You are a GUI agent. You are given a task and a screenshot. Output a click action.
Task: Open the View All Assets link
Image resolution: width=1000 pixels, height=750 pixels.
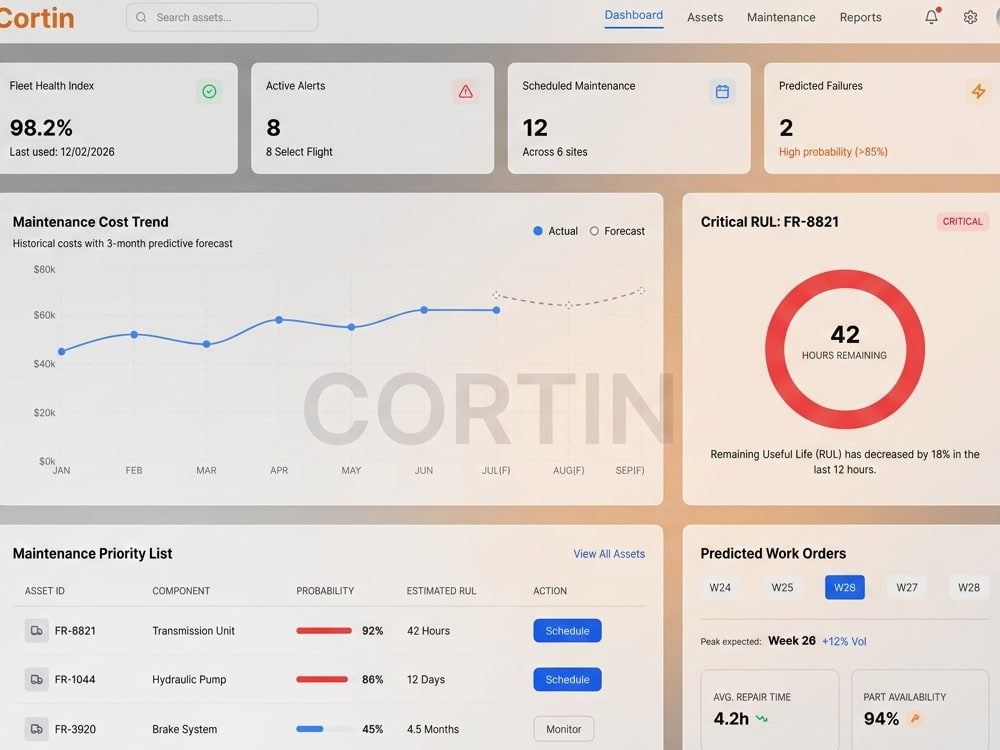tap(609, 554)
